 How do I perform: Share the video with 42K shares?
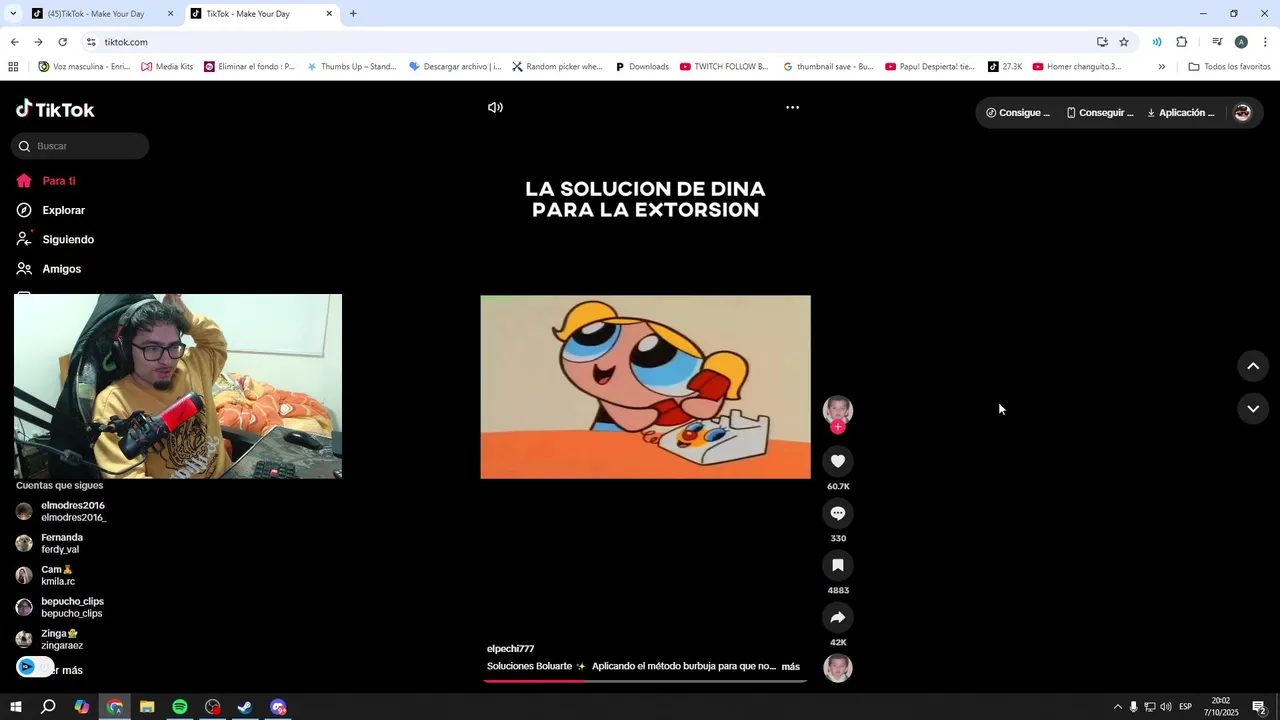click(x=838, y=617)
